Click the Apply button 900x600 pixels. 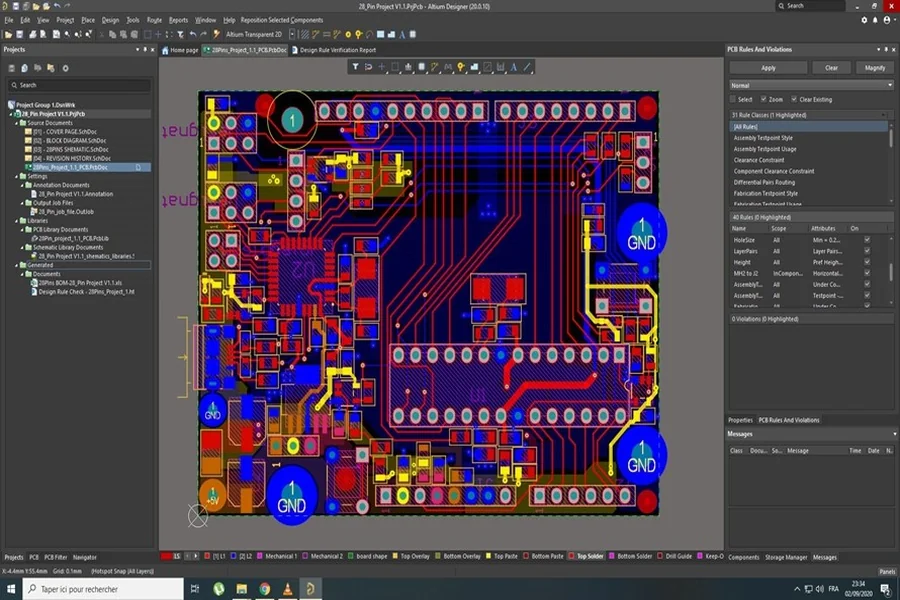pyautogui.click(x=768, y=68)
